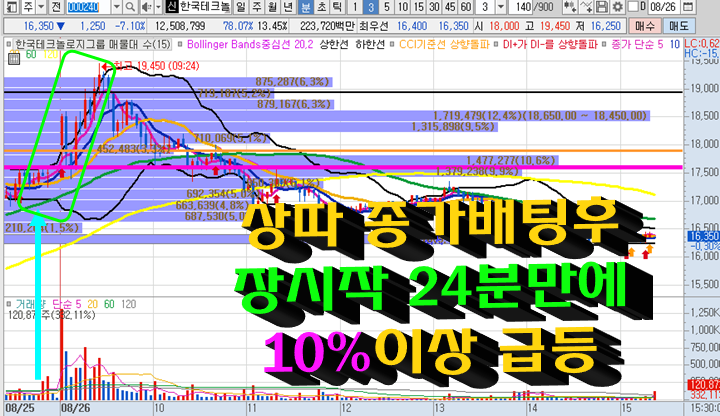
Task: Click the DI+가 DI-를 상향돌파 label
Action: (x=550, y=45)
